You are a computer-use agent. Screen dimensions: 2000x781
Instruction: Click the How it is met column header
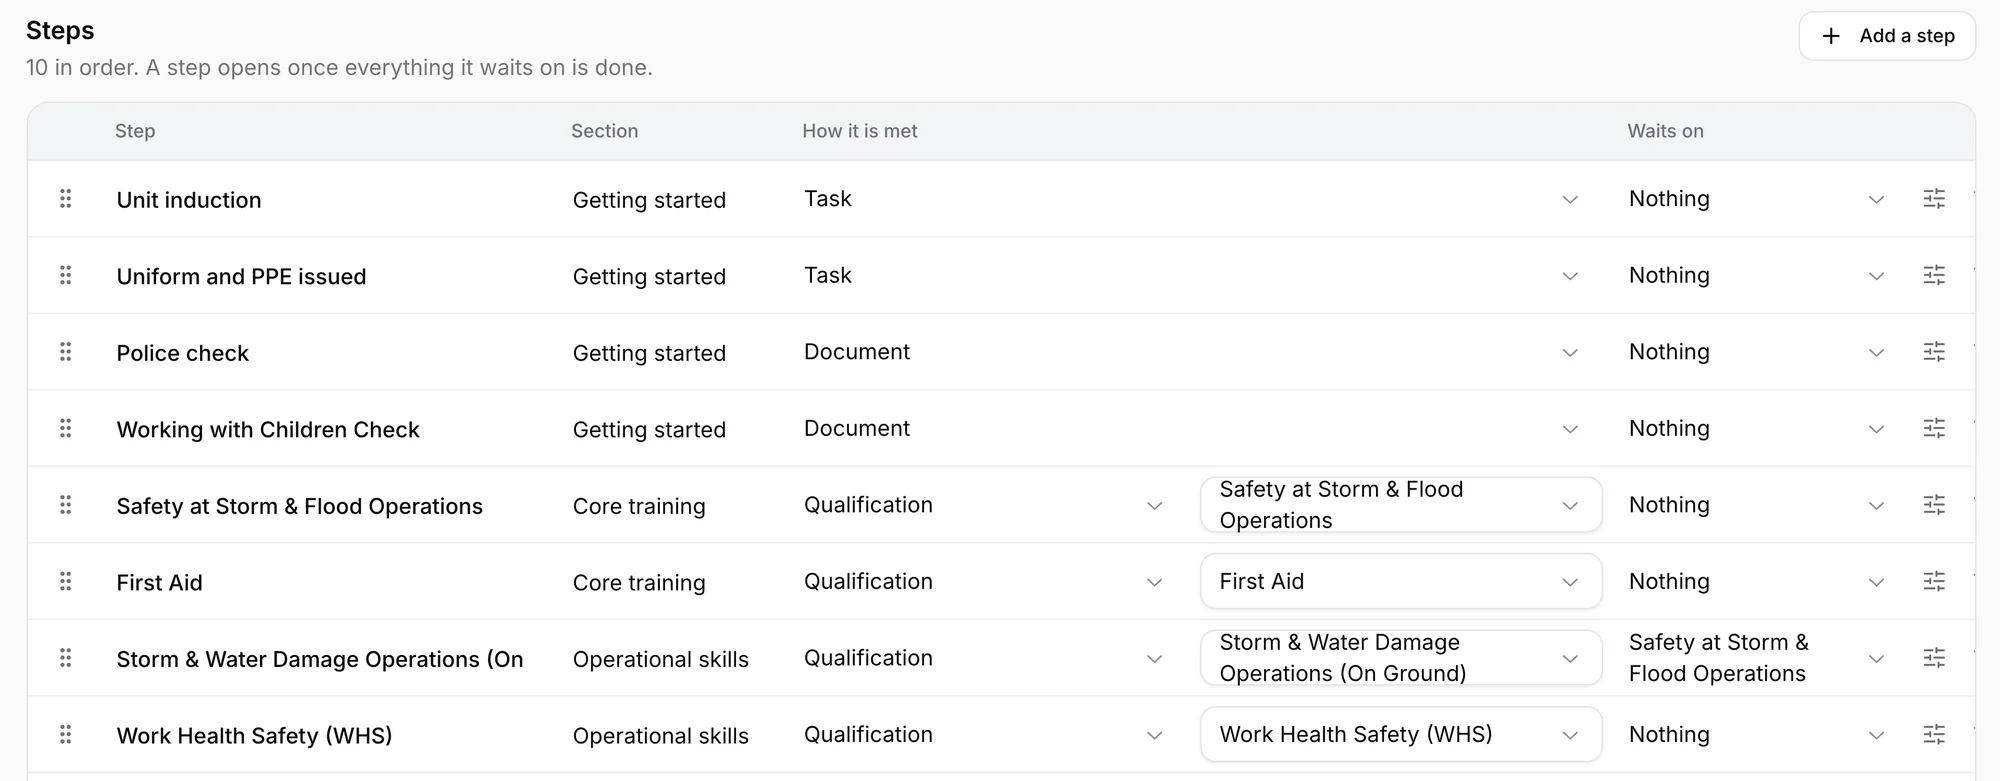coord(860,131)
